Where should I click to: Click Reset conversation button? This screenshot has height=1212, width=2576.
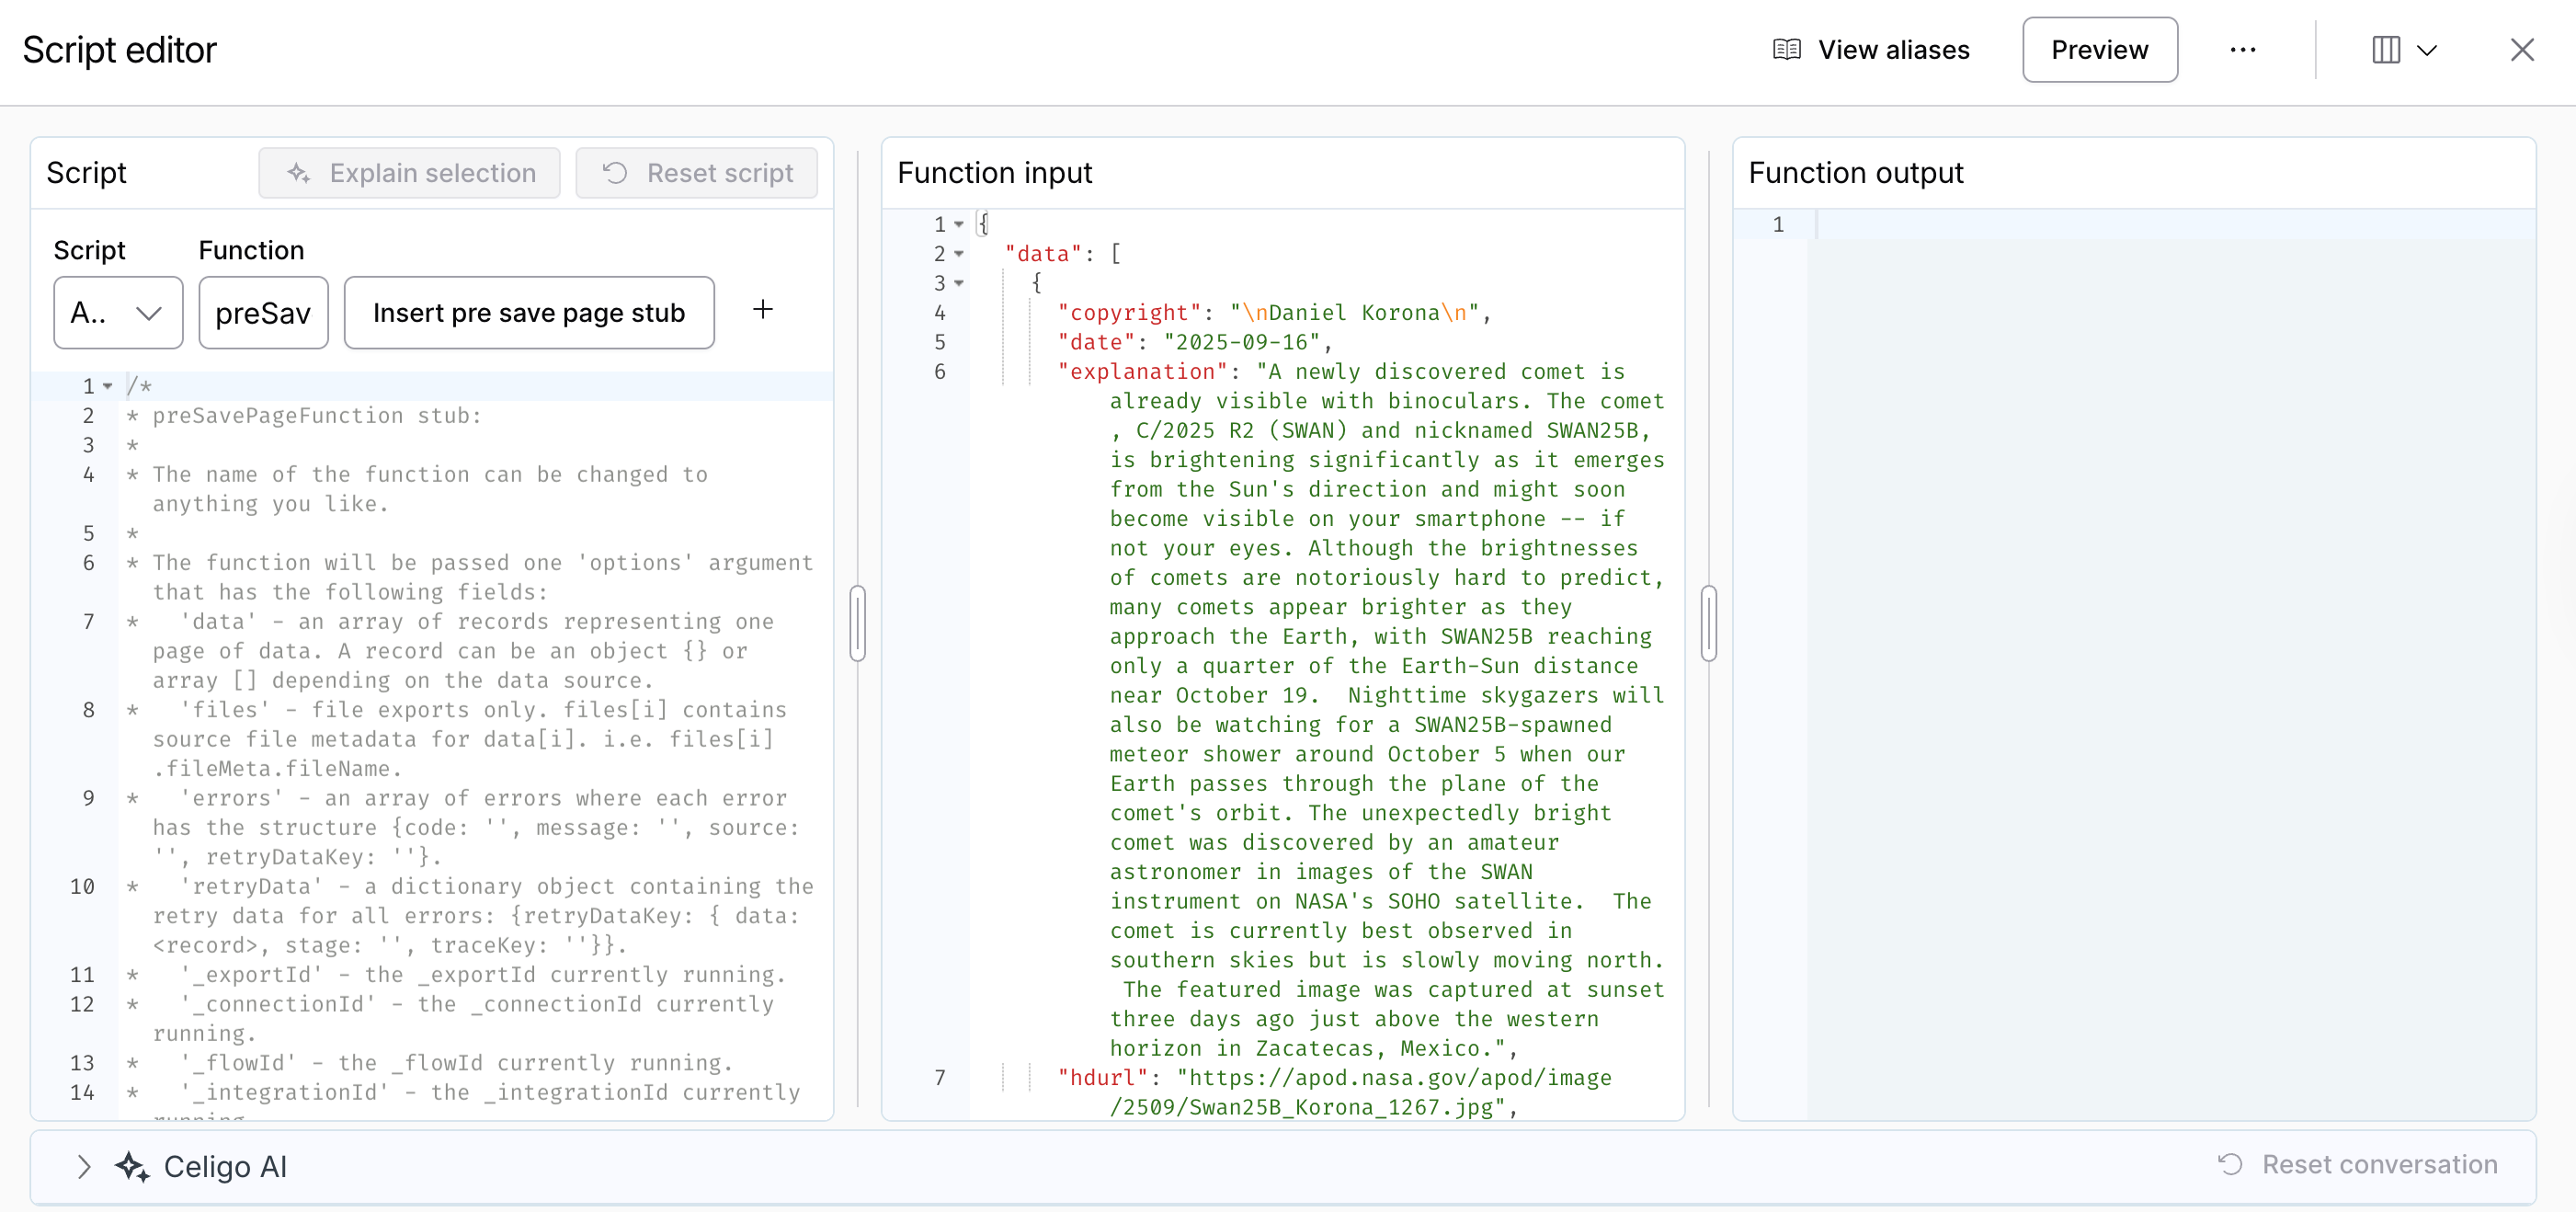[2358, 1164]
